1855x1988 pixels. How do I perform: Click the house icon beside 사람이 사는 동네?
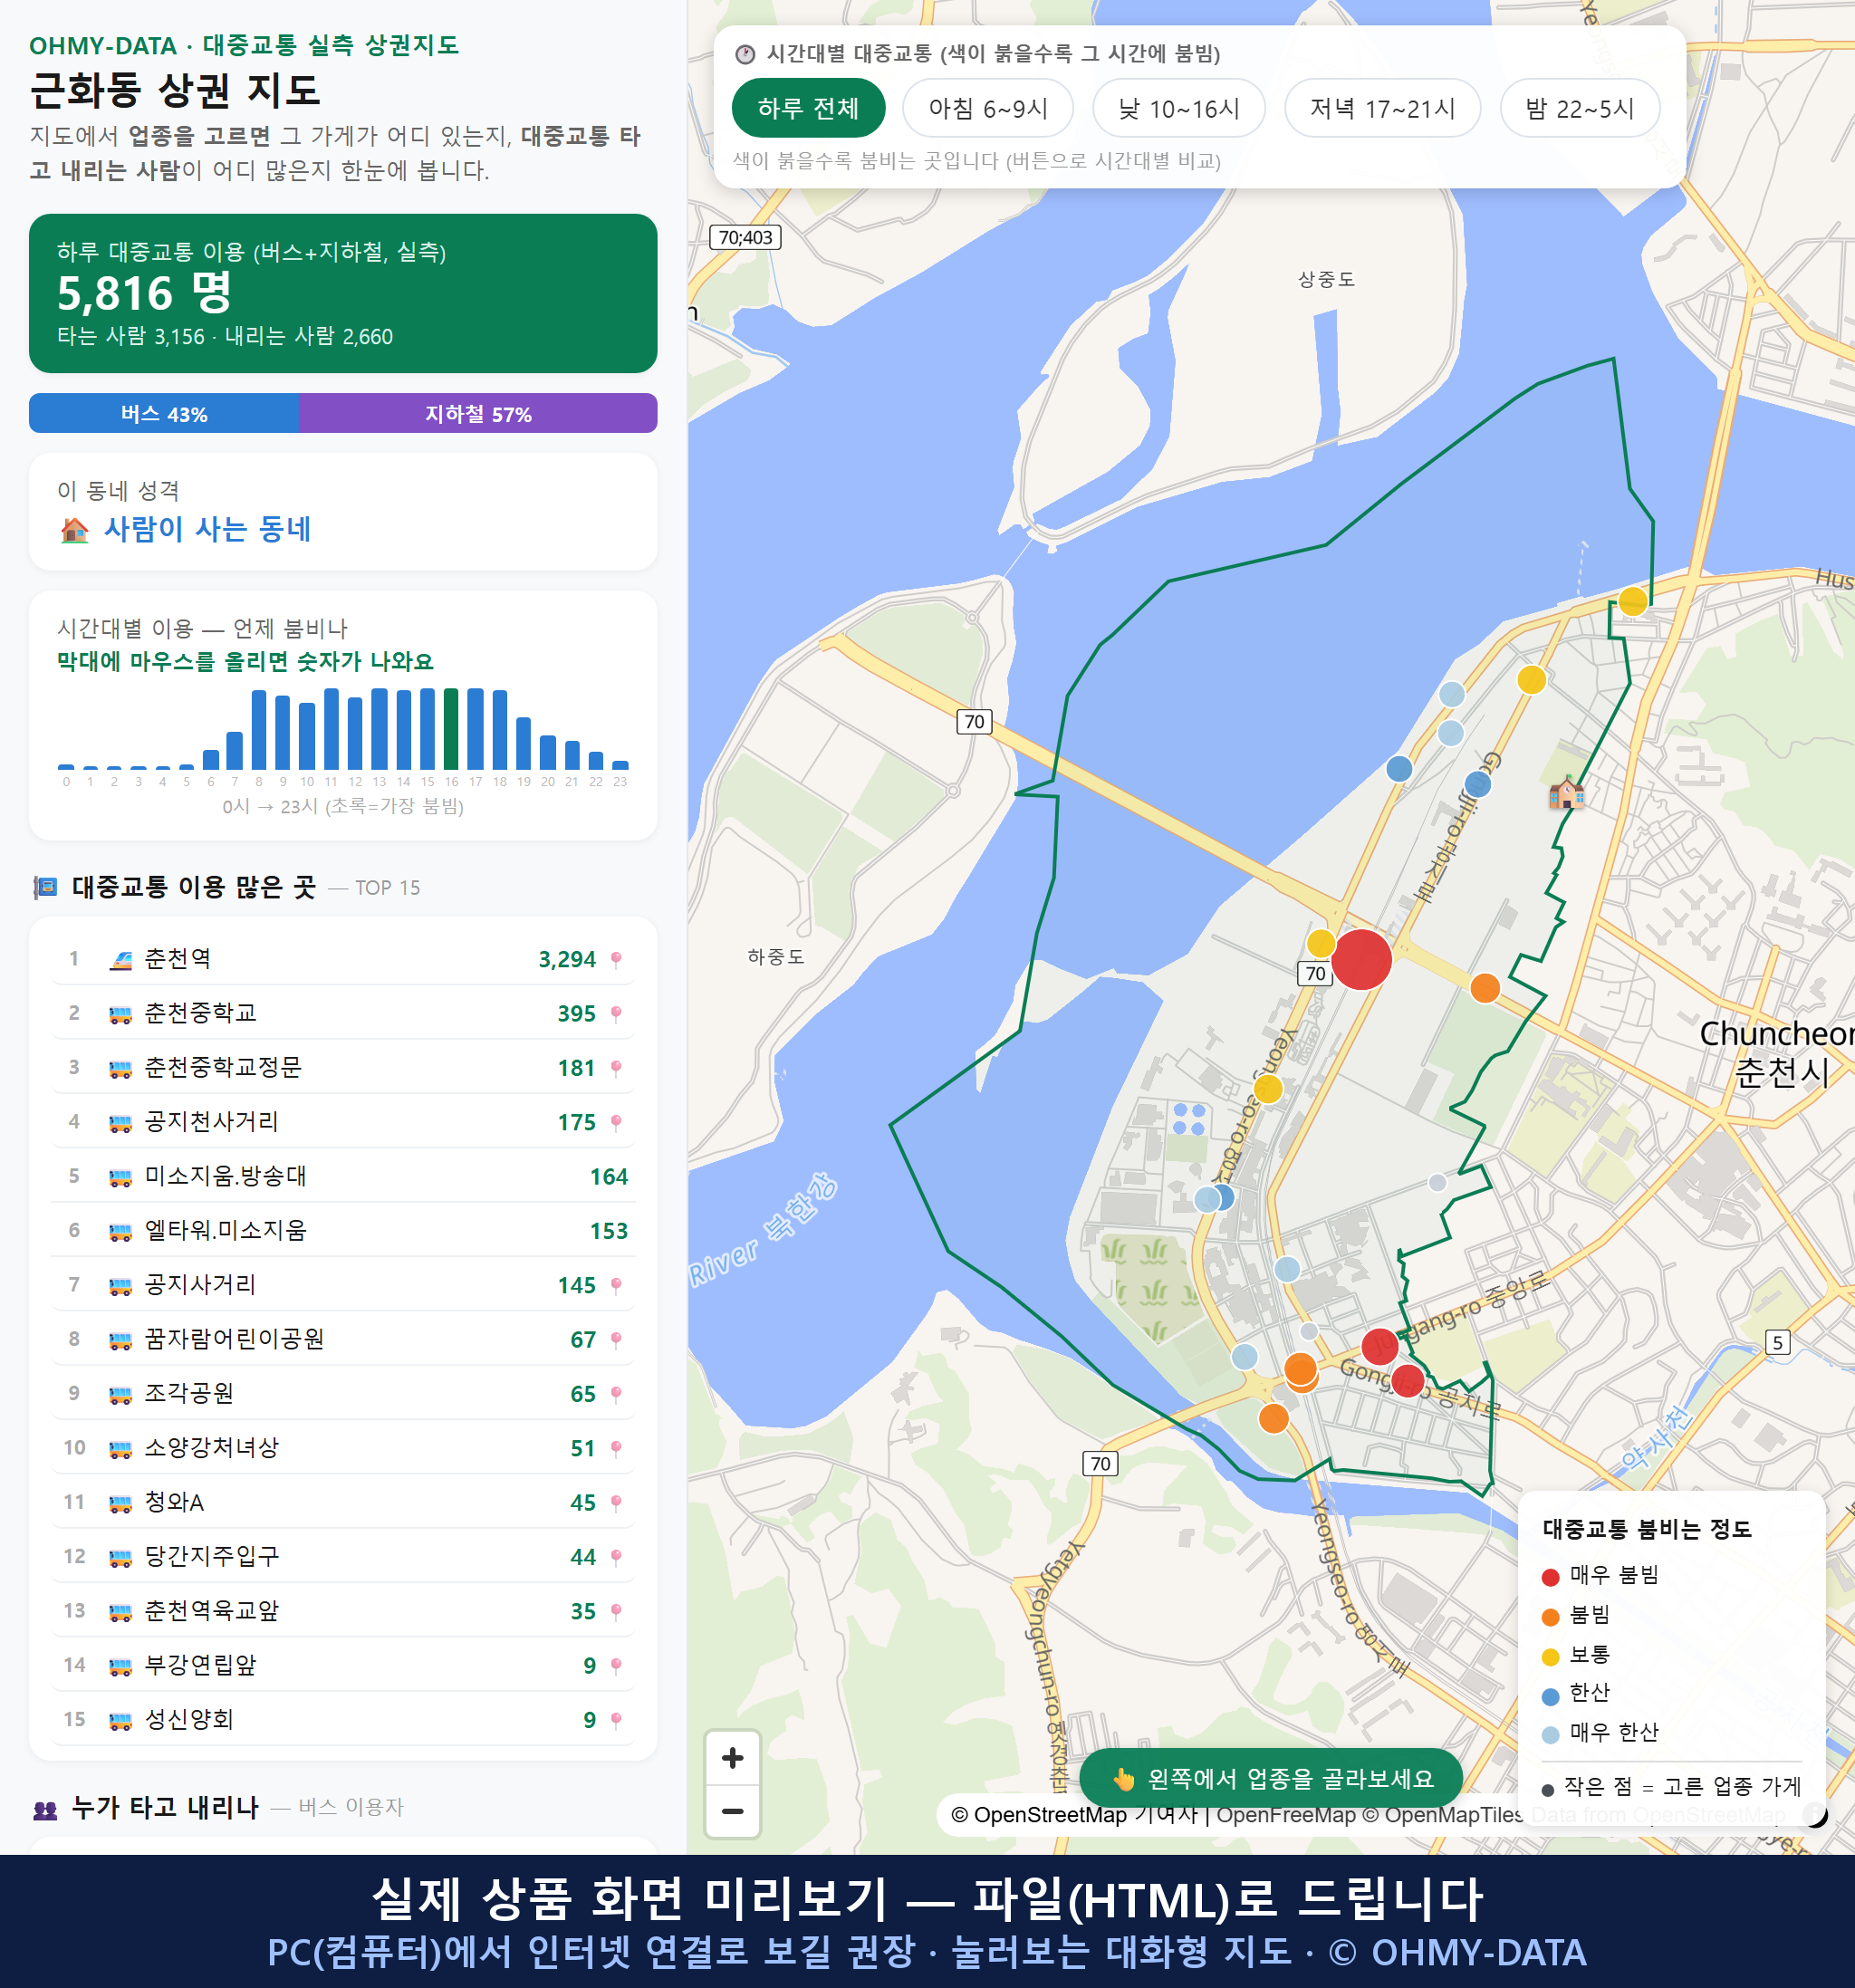pyautogui.click(x=75, y=529)
